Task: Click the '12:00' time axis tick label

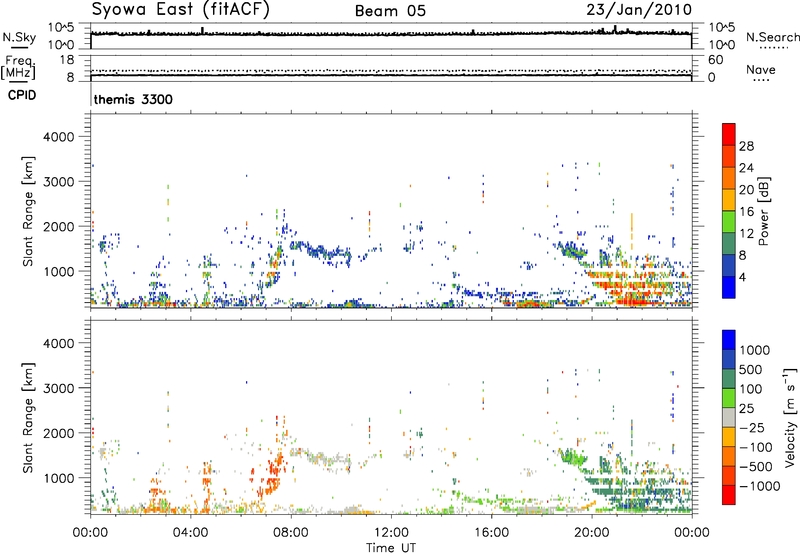Action: (x=391, y=533)
